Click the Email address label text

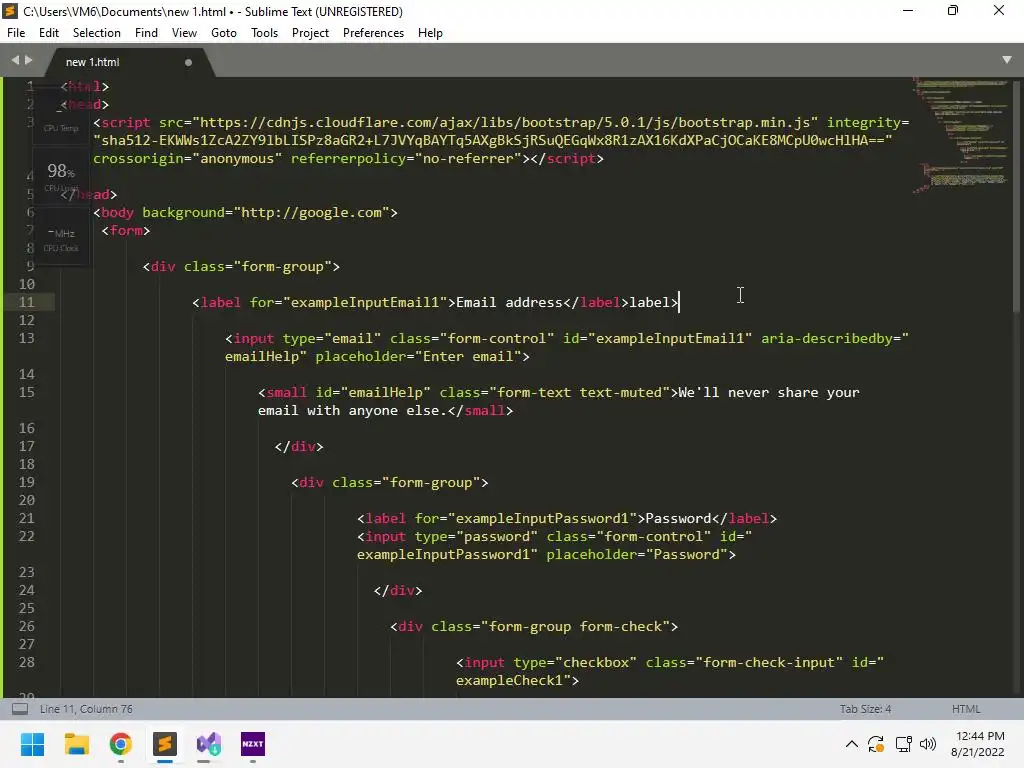509,302
